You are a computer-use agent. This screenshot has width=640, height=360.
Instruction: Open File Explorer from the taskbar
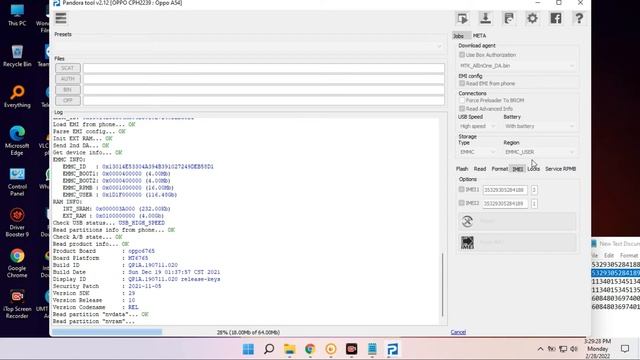pos(289,349)
